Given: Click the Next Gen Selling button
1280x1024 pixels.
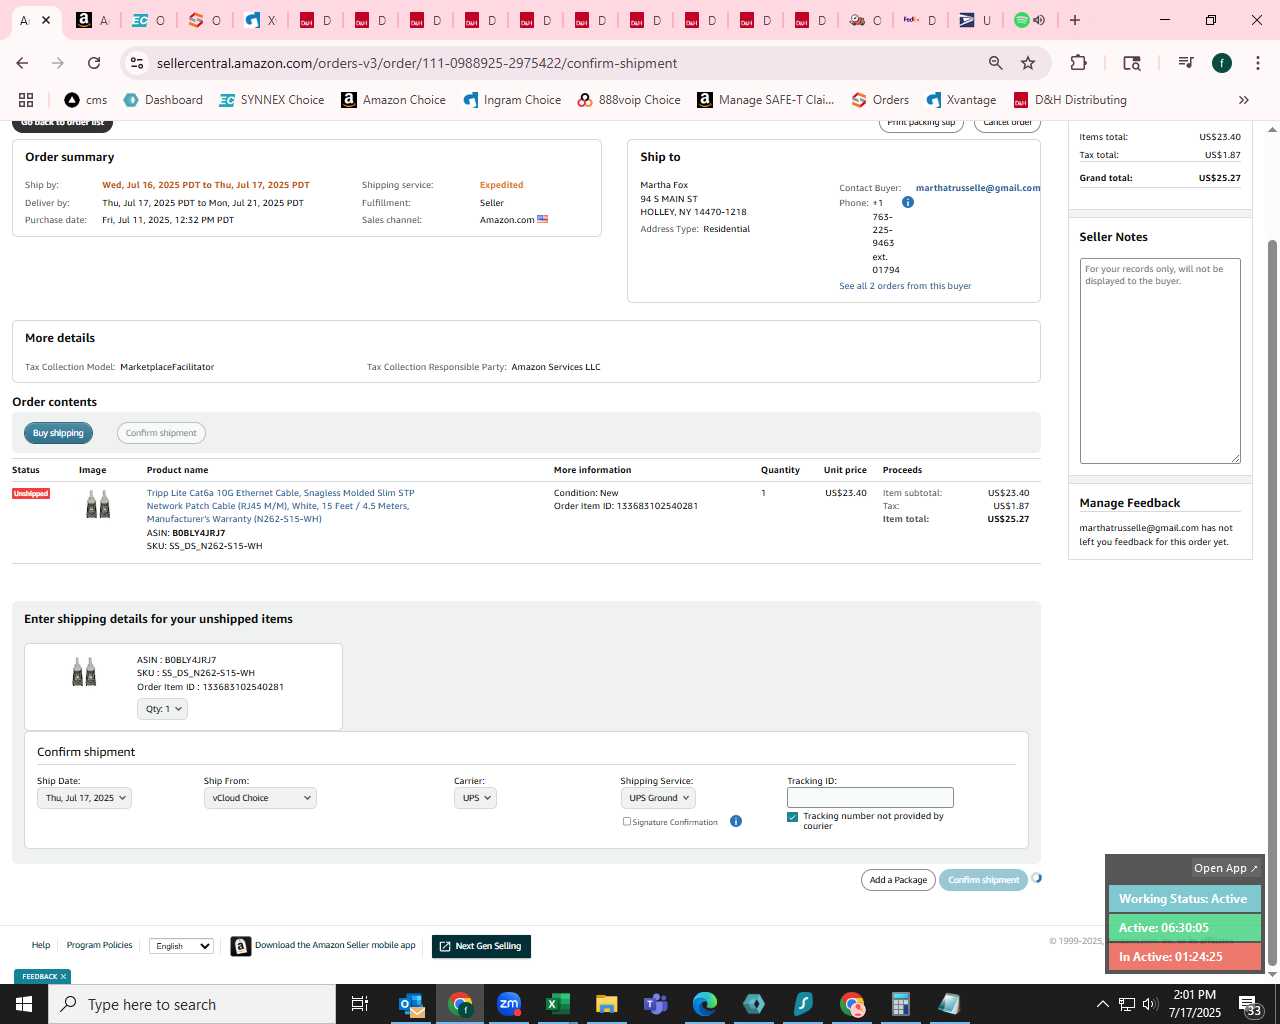Looking at the screenshot, I should click(481, 946).
